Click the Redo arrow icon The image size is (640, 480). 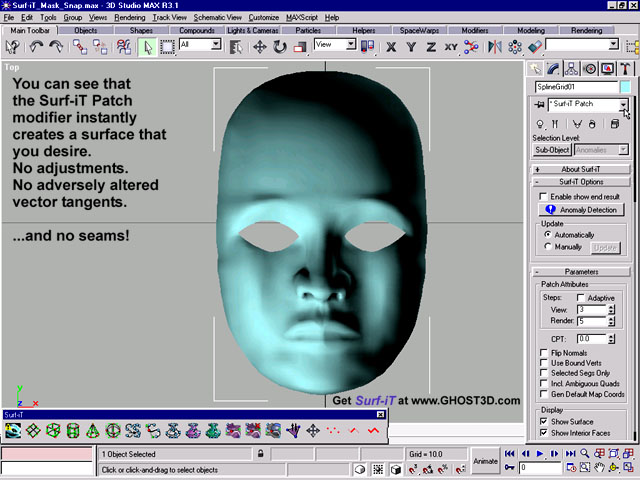(56, 47)
